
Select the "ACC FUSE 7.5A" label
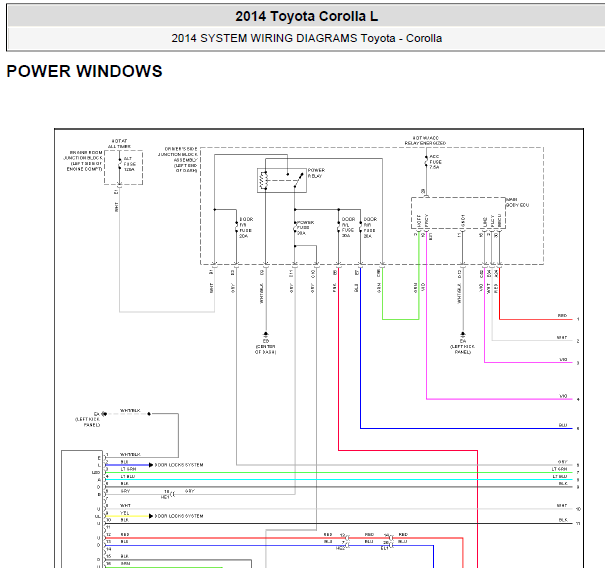[436, 162]
